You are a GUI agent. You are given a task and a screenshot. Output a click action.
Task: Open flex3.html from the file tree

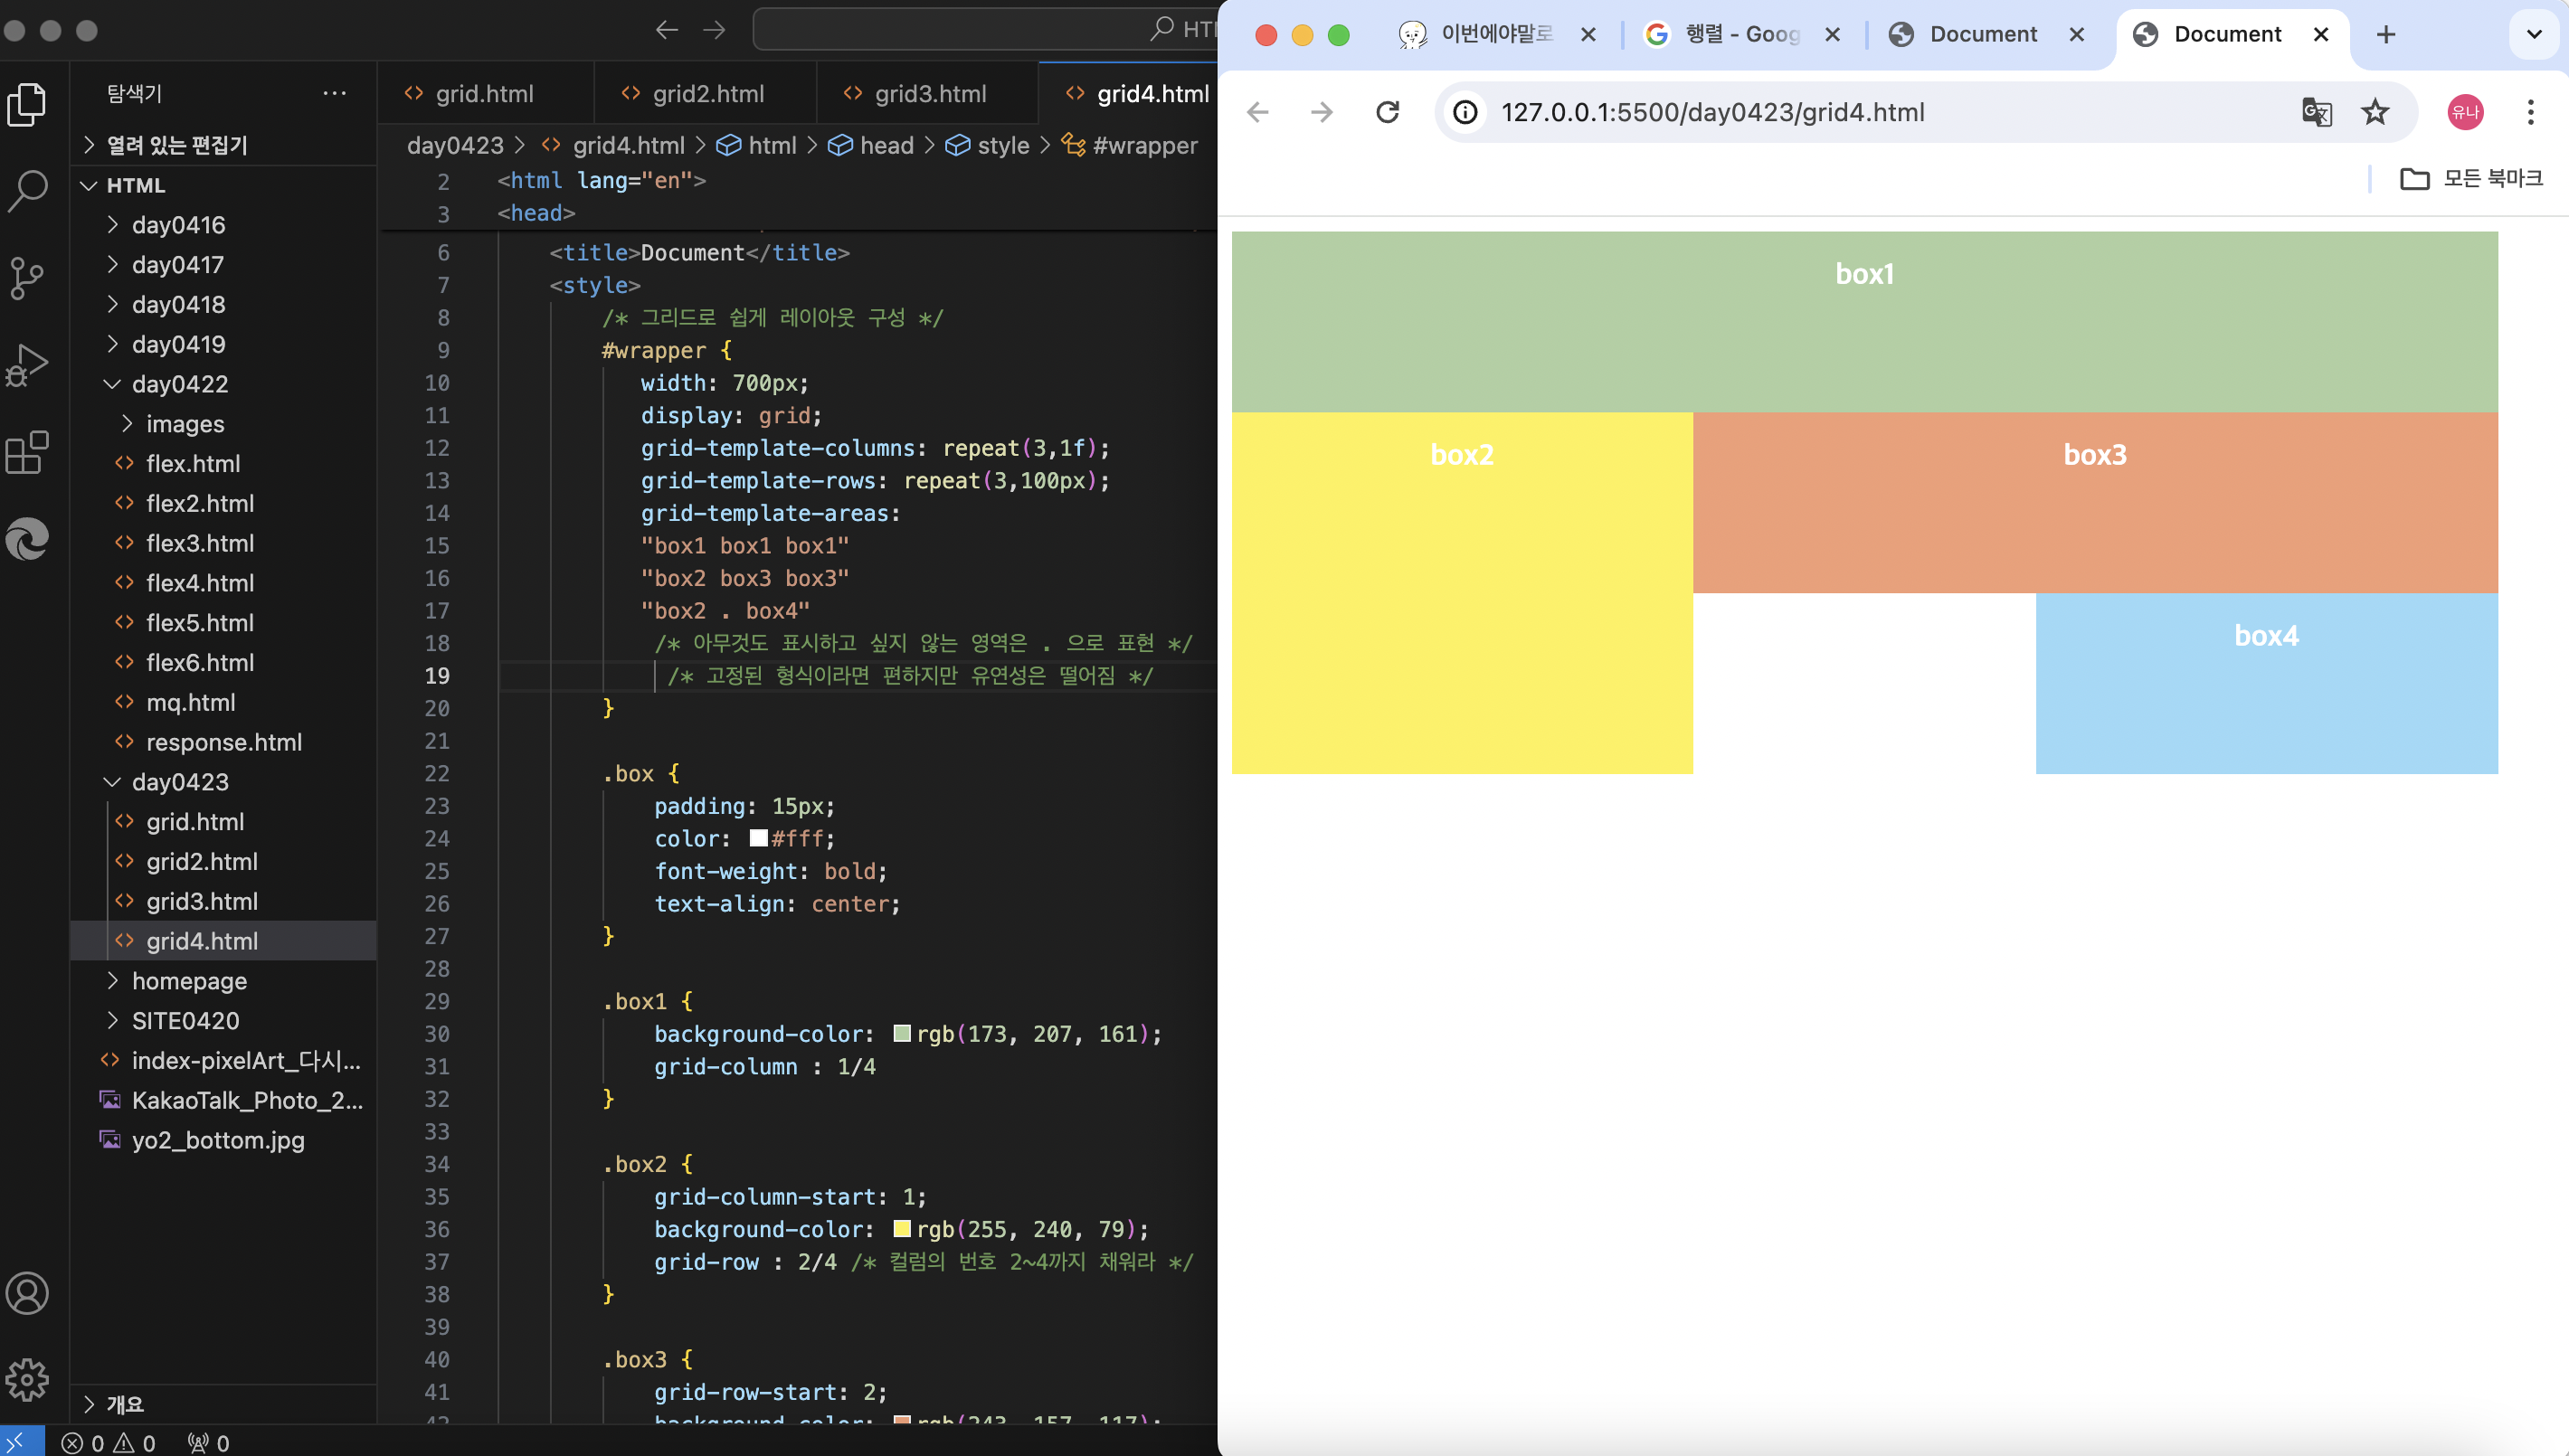tap(200, 543)
